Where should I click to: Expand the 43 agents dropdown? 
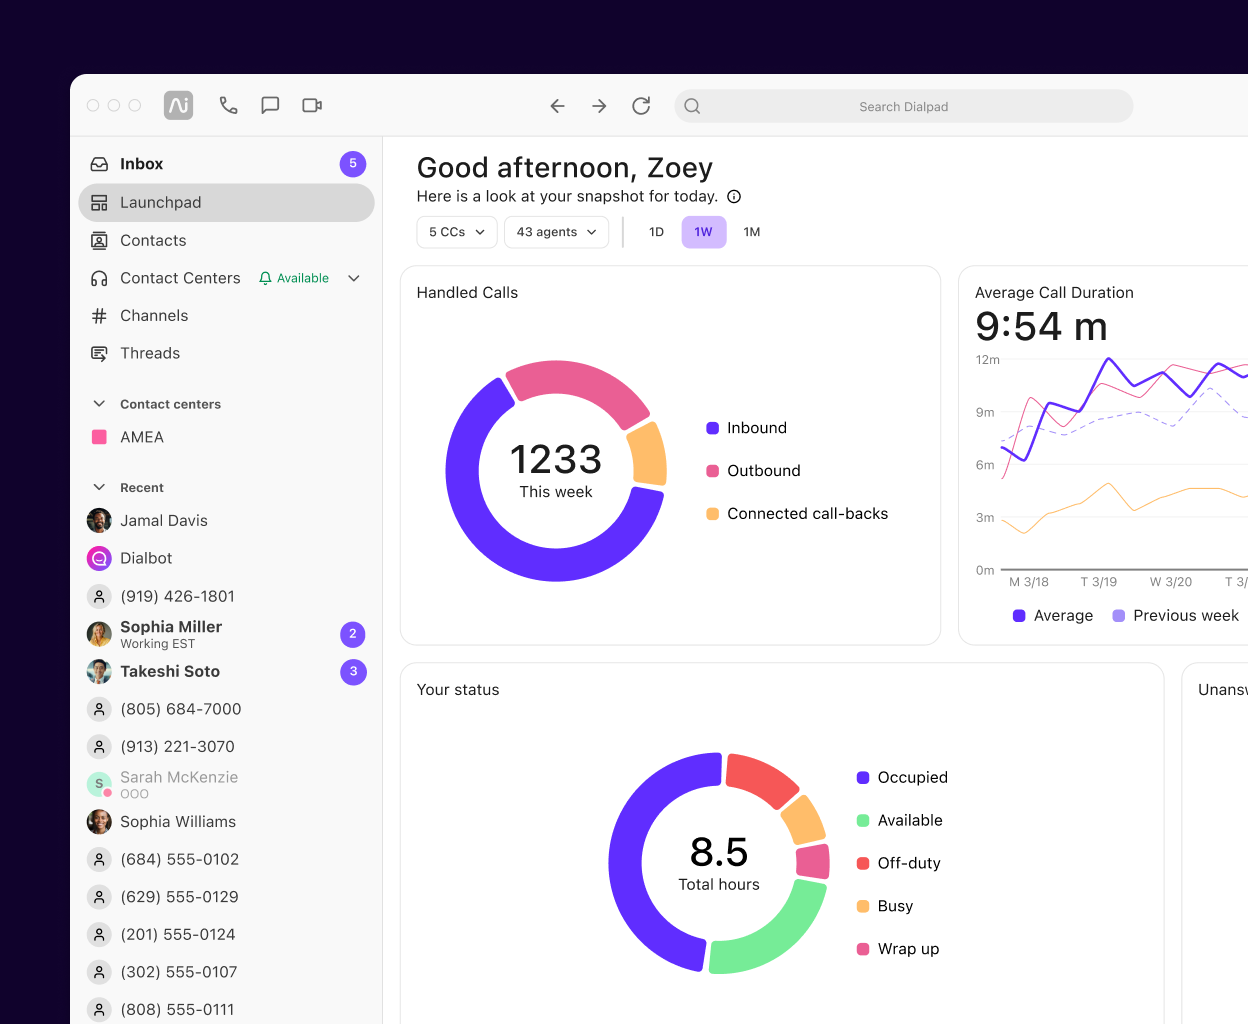[x=556, y=231]
